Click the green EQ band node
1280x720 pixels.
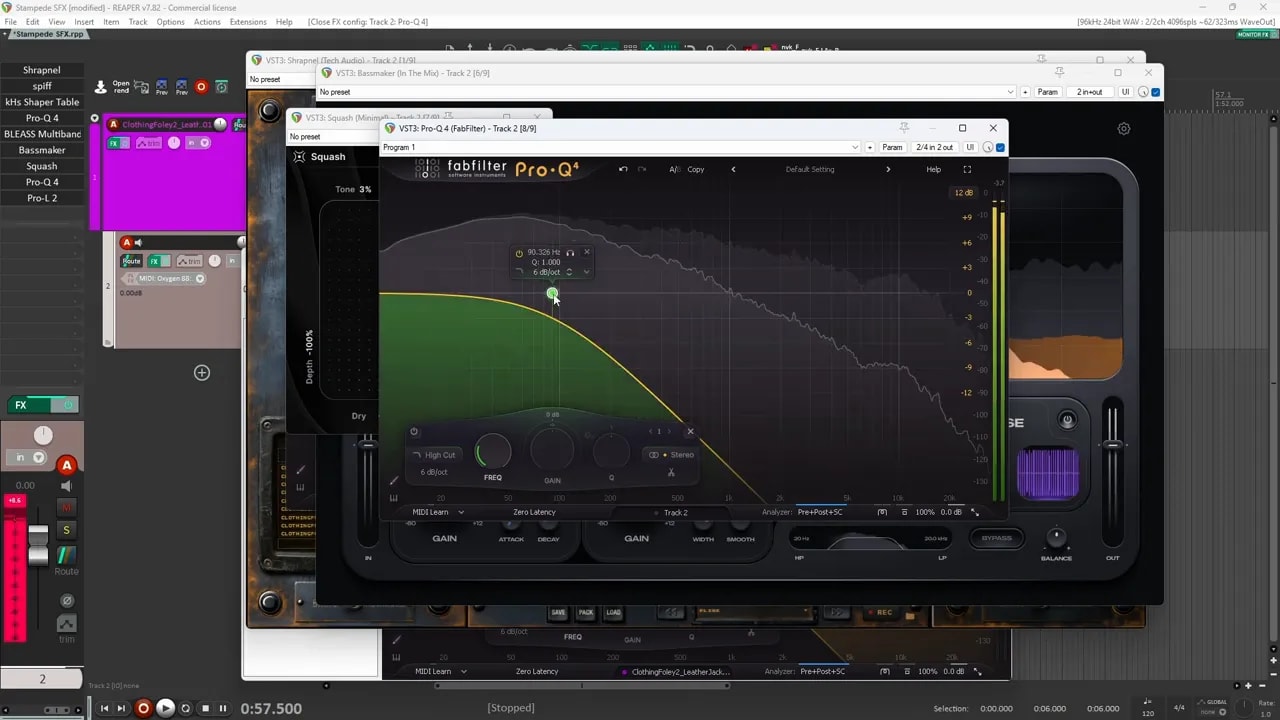(x=552, y=294)
